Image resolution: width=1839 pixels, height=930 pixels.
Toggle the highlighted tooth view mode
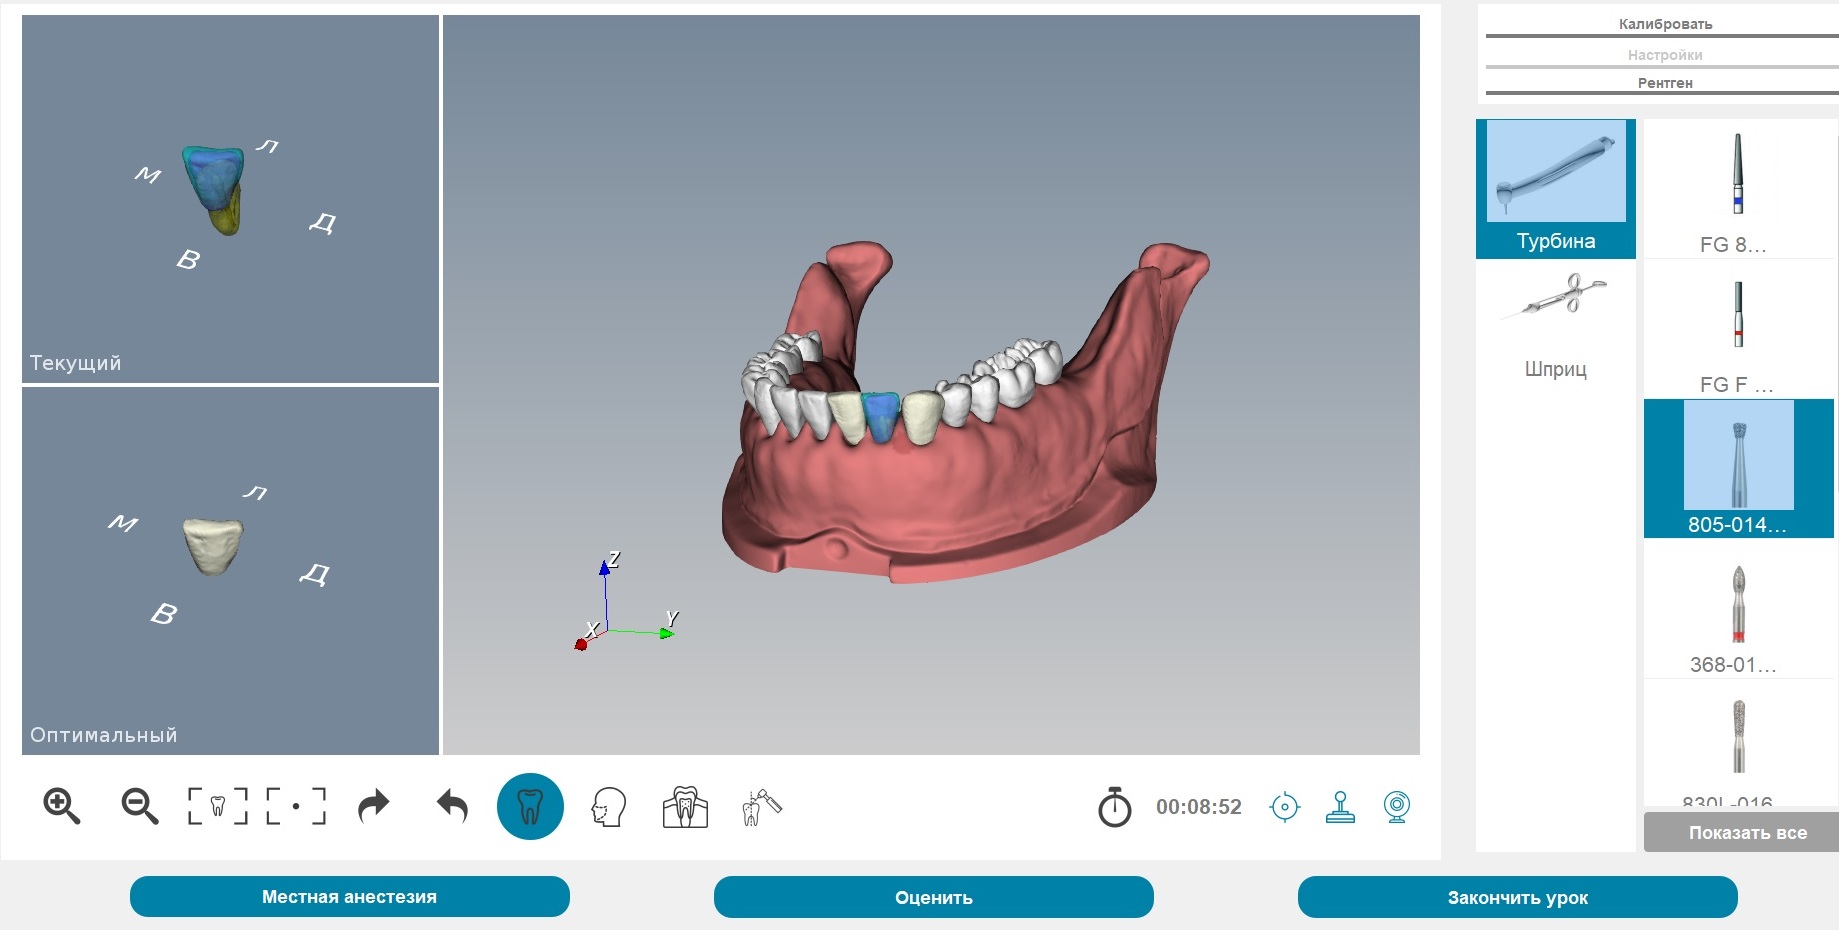coord(530,806)
